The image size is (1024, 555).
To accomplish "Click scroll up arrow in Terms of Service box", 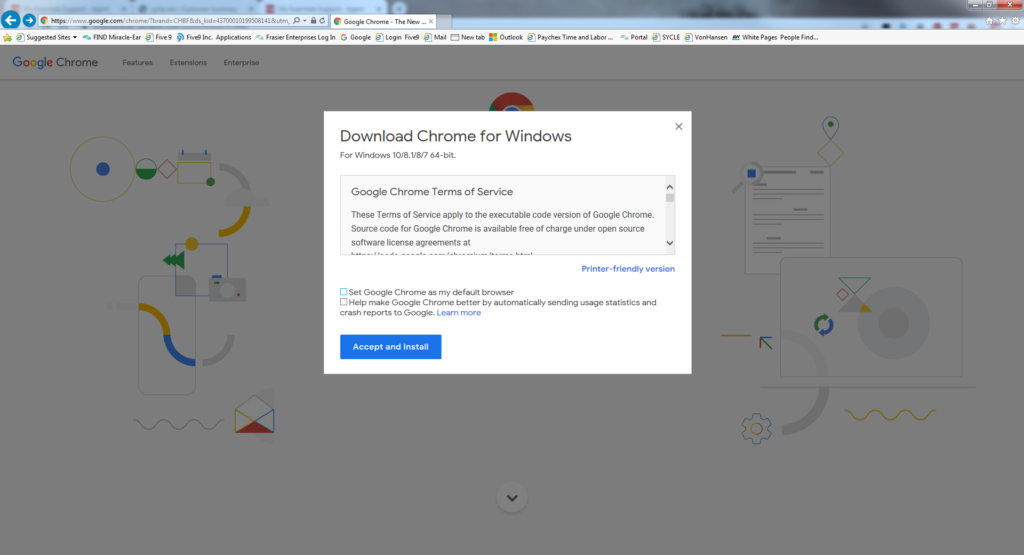I will pyautogui.click(x=669, y=187).
